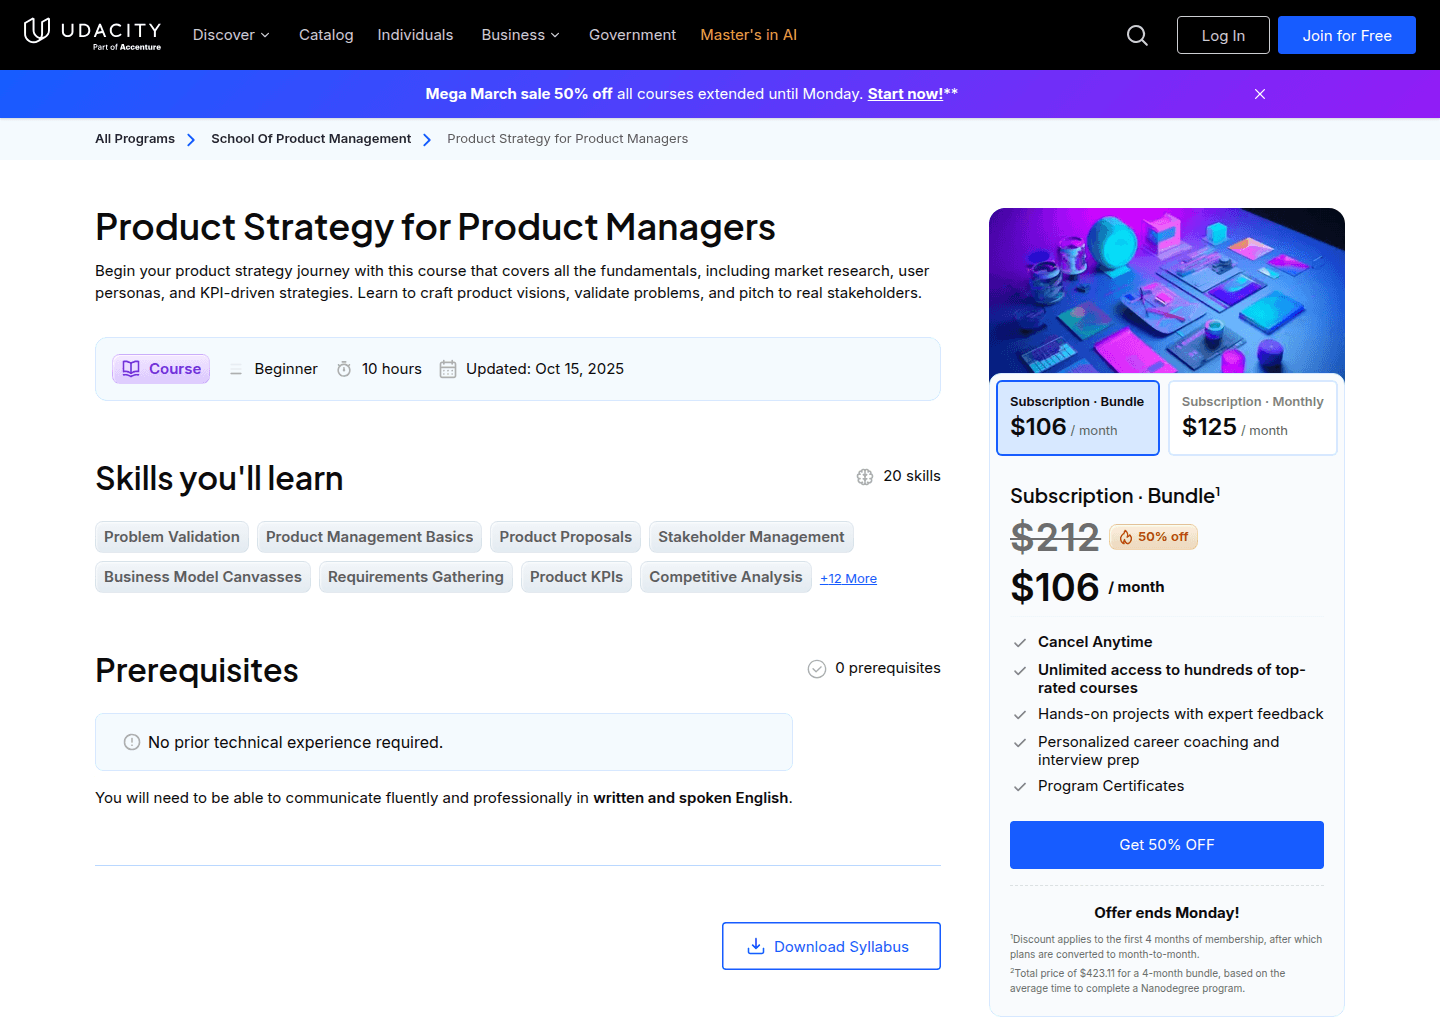Select the Subscription Monthly pricing option

point(1252,417)
